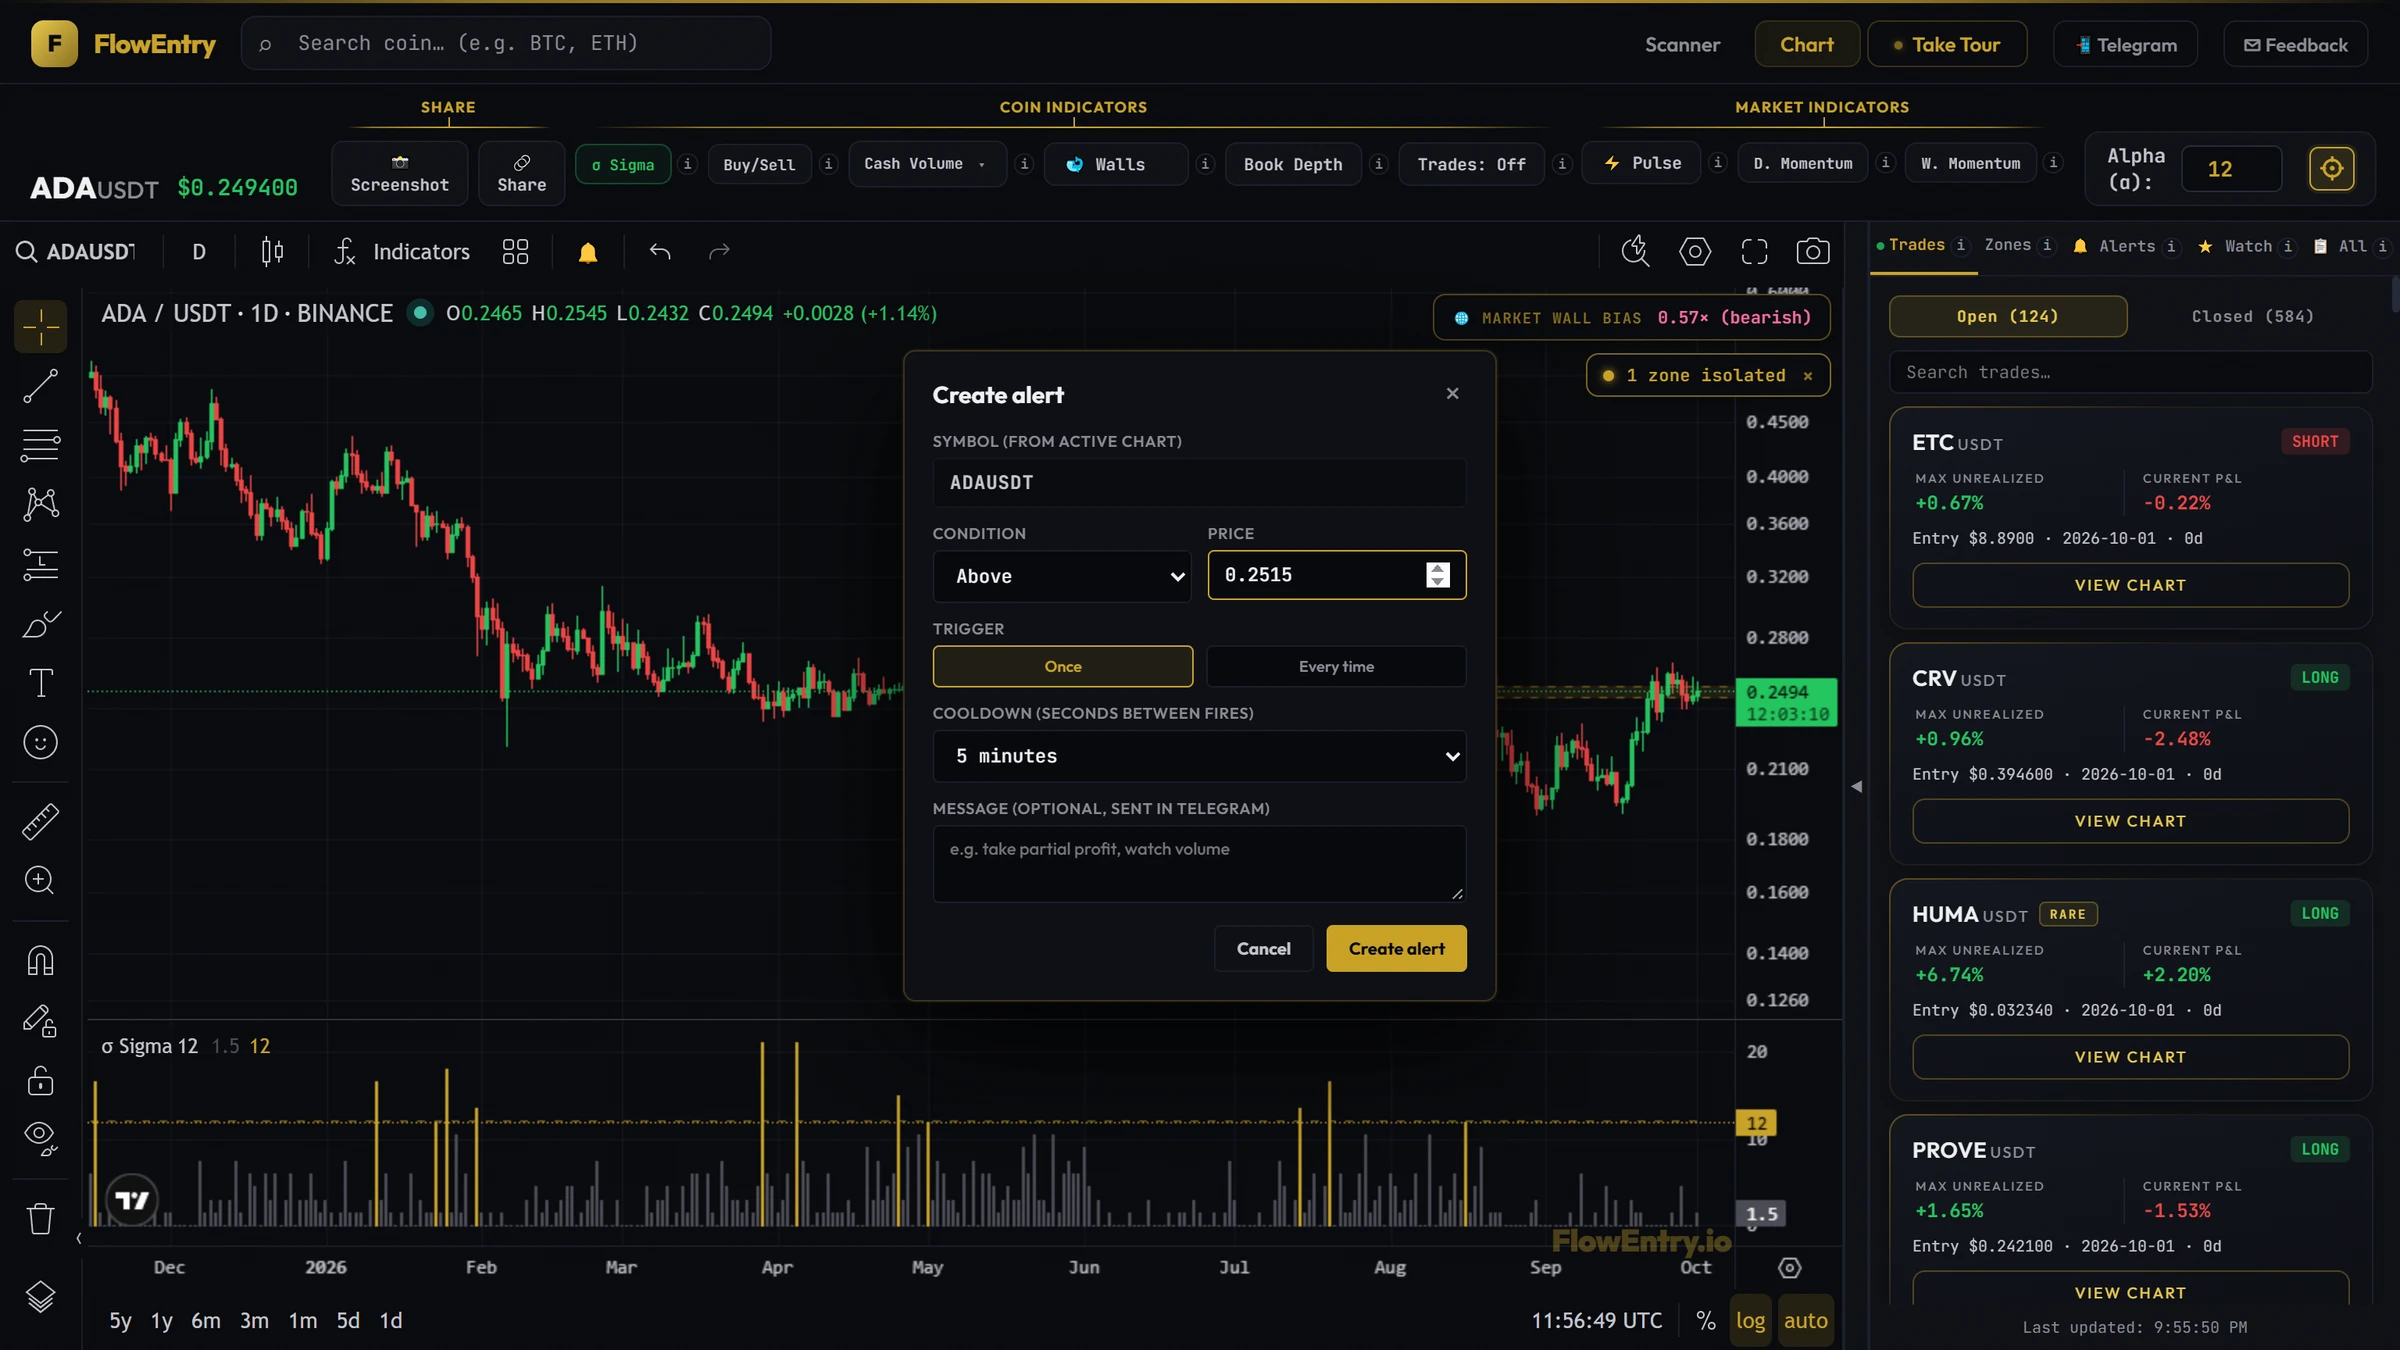Open the Condition Above dropdown

coord(1062,576)
